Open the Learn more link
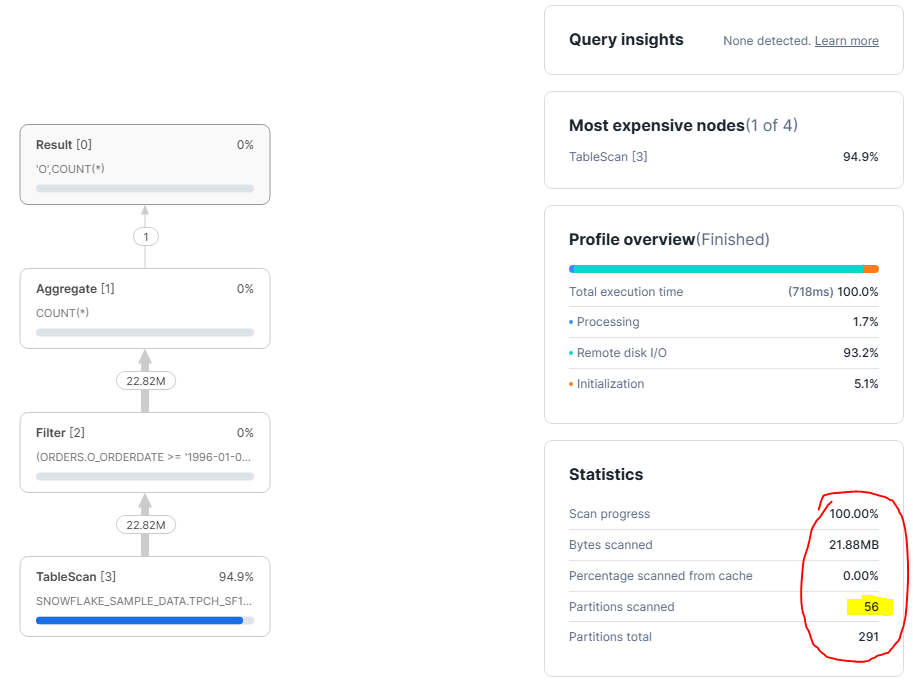Viewport: 913px width, 696px height. click(x=846, y=41)
